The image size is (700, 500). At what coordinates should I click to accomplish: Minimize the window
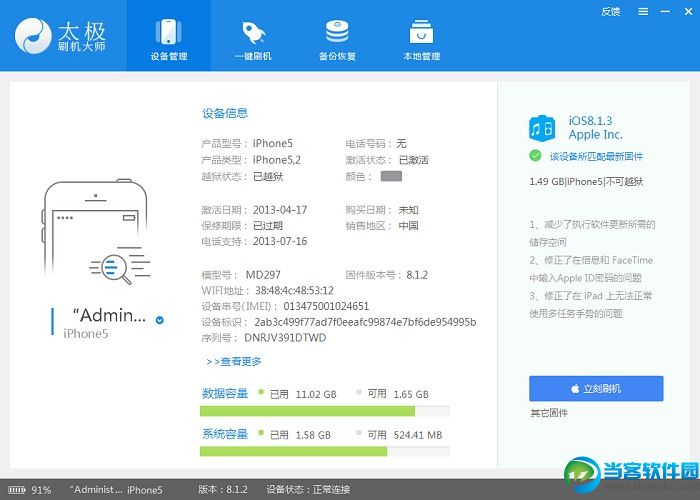coord(666,12)
